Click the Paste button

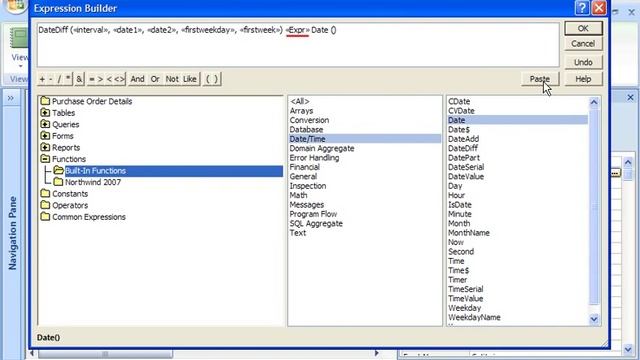[x=540, y=79]
